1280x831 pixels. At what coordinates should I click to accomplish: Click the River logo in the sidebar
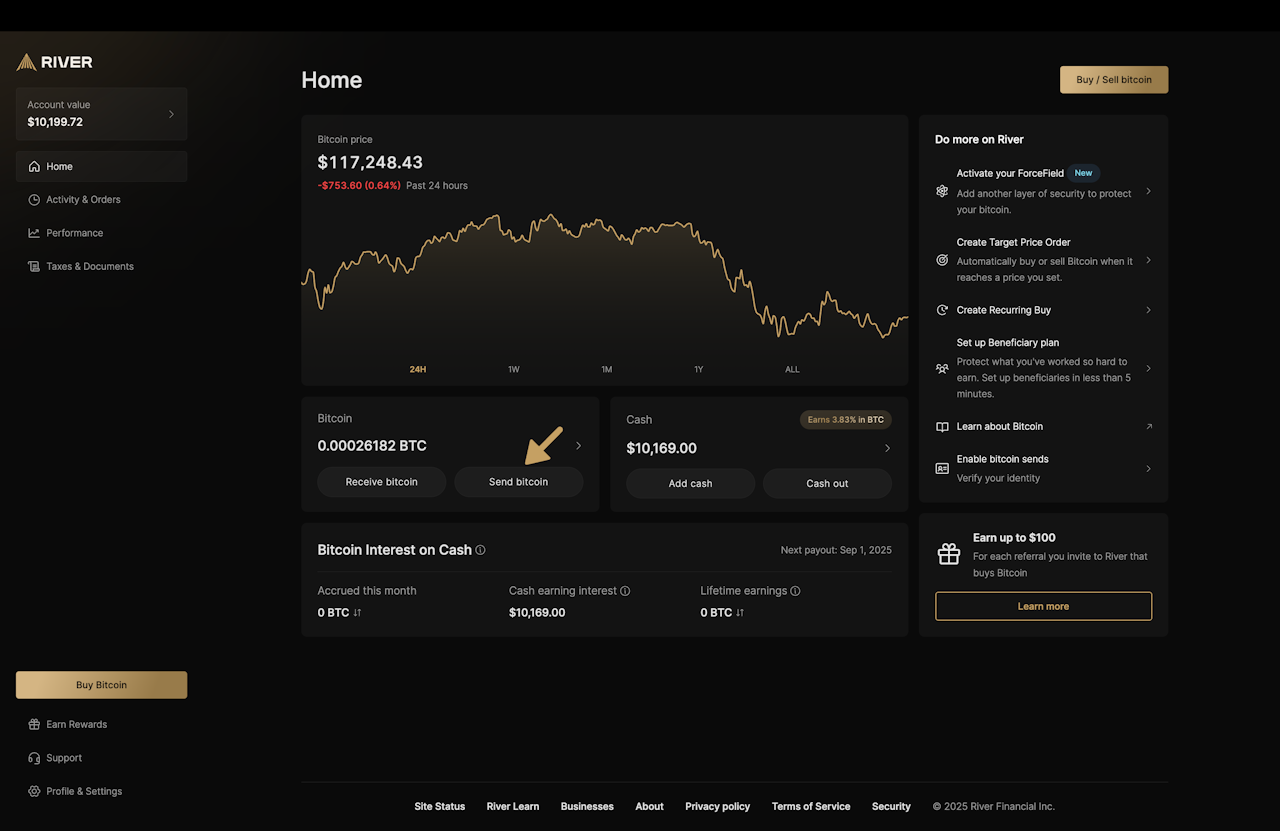click(55, 62)
